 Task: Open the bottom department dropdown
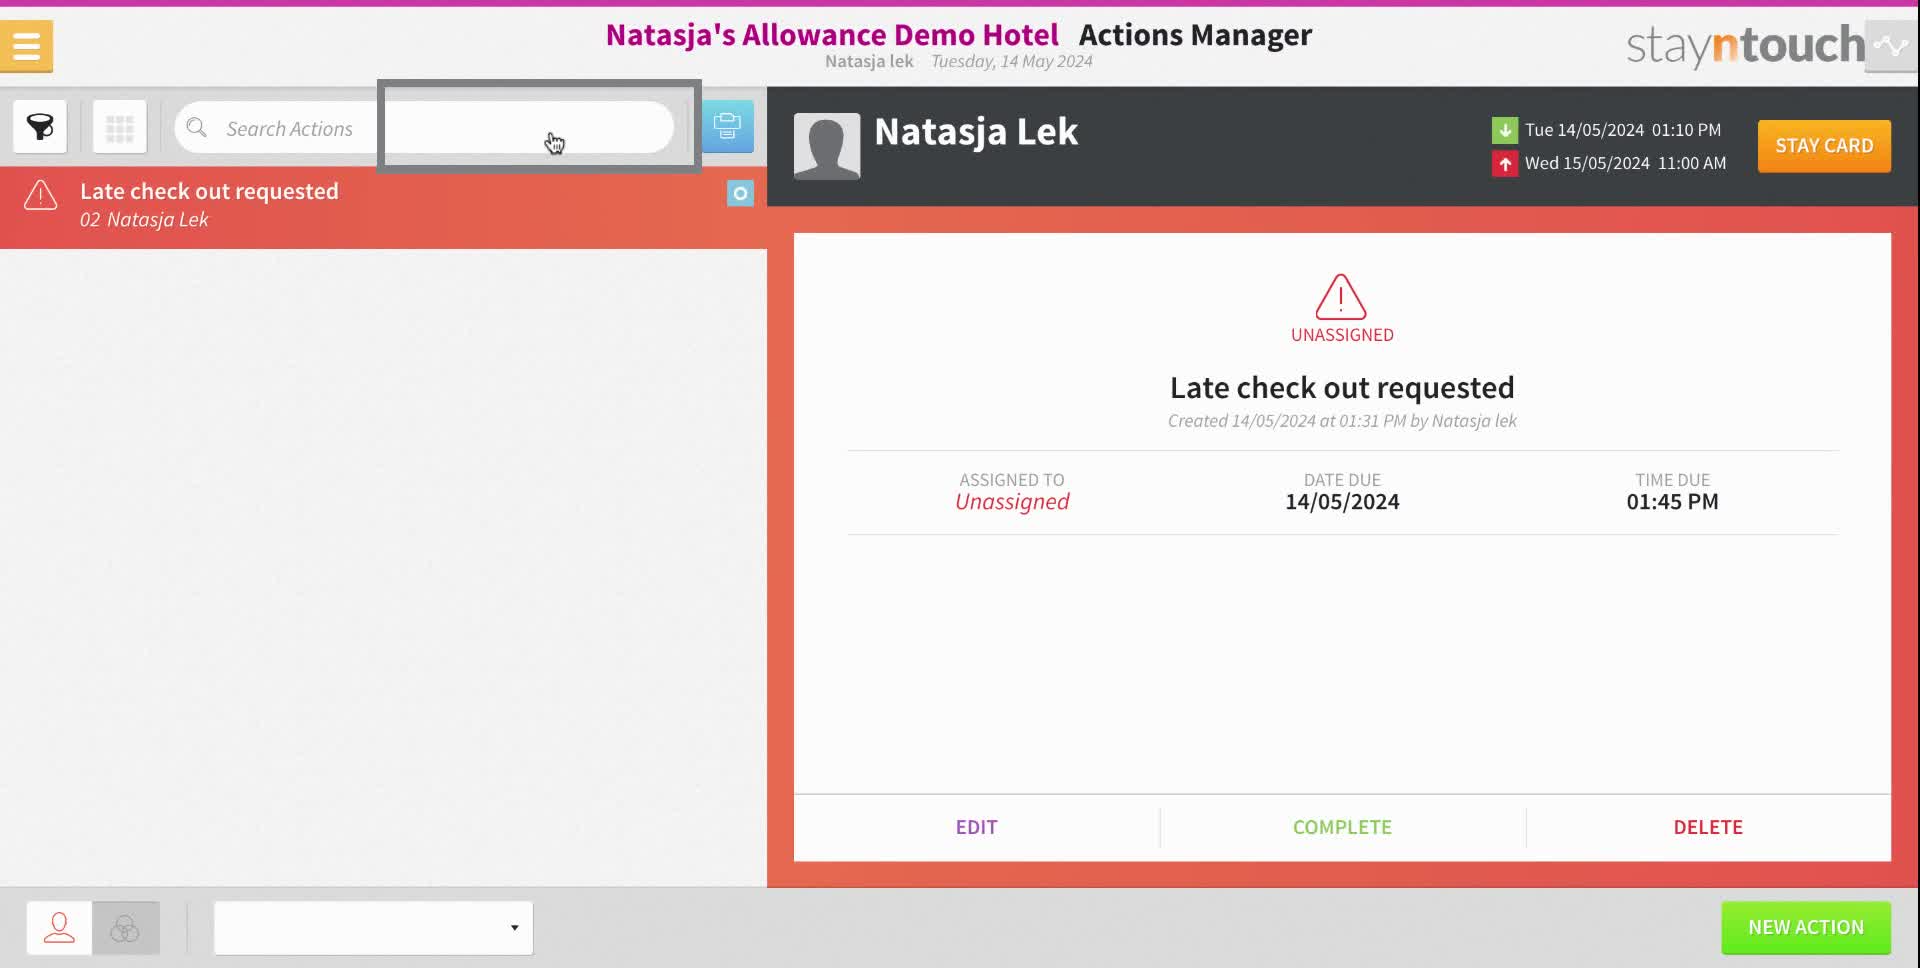[373, 928]
